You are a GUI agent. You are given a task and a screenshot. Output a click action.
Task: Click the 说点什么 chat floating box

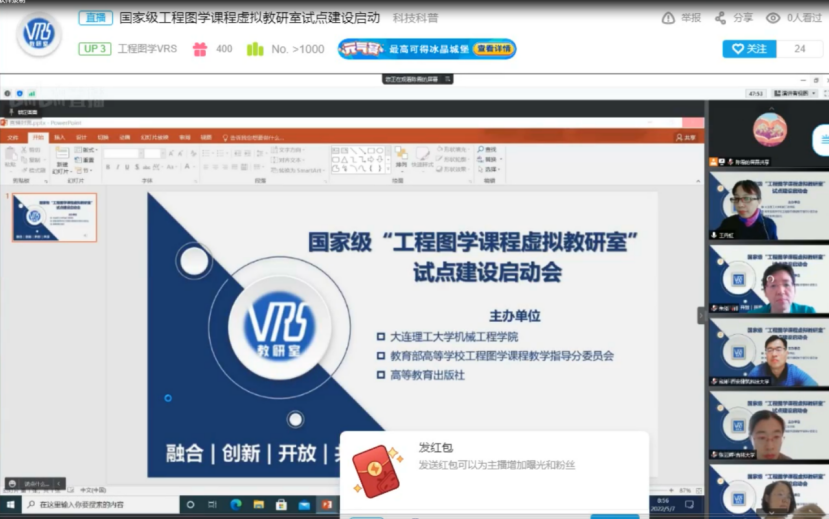[35, 484]
